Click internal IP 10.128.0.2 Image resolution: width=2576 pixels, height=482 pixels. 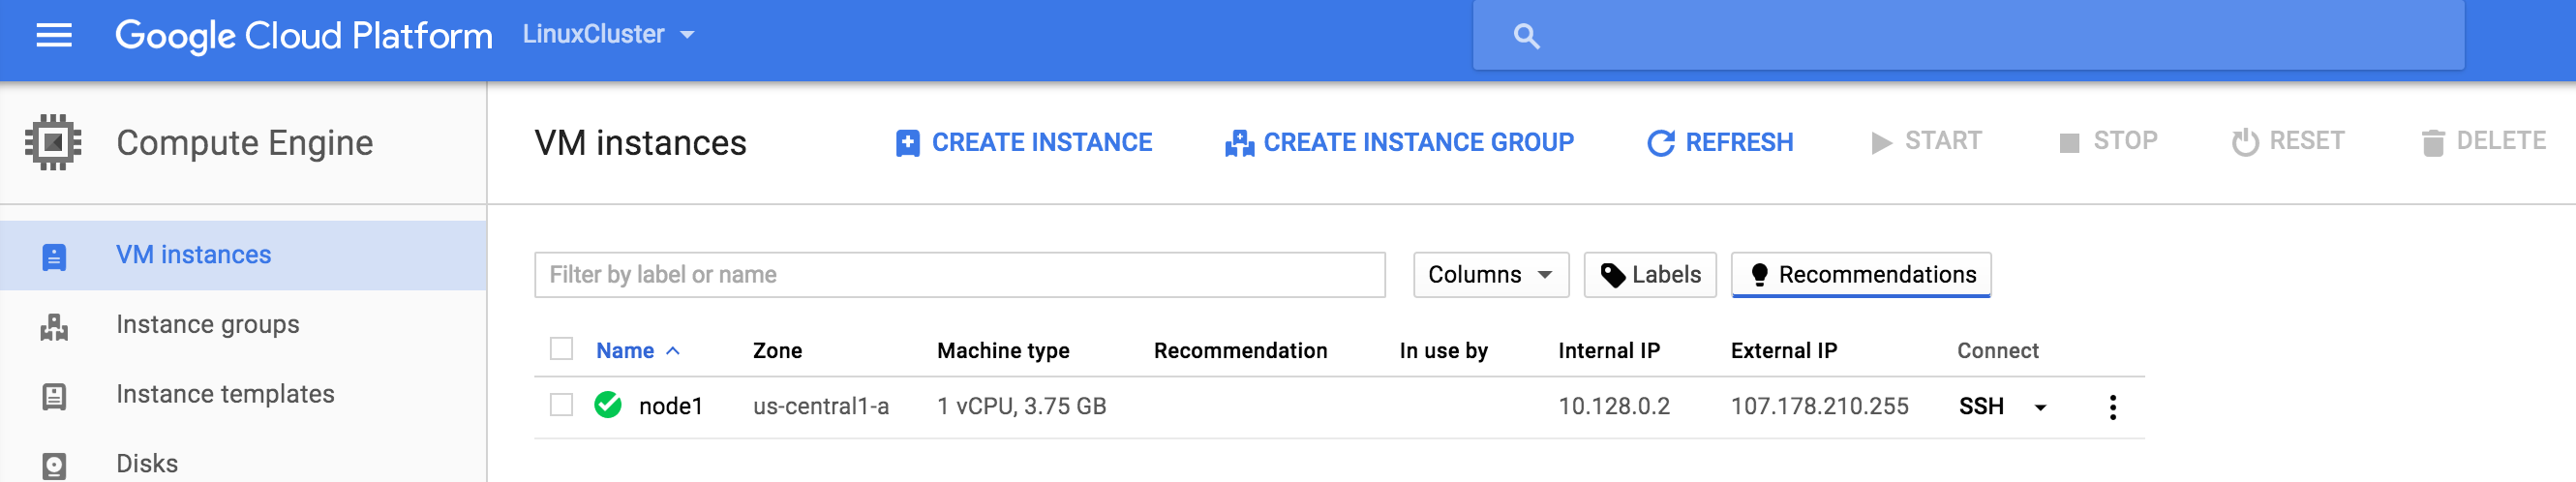pos(1613,407)
